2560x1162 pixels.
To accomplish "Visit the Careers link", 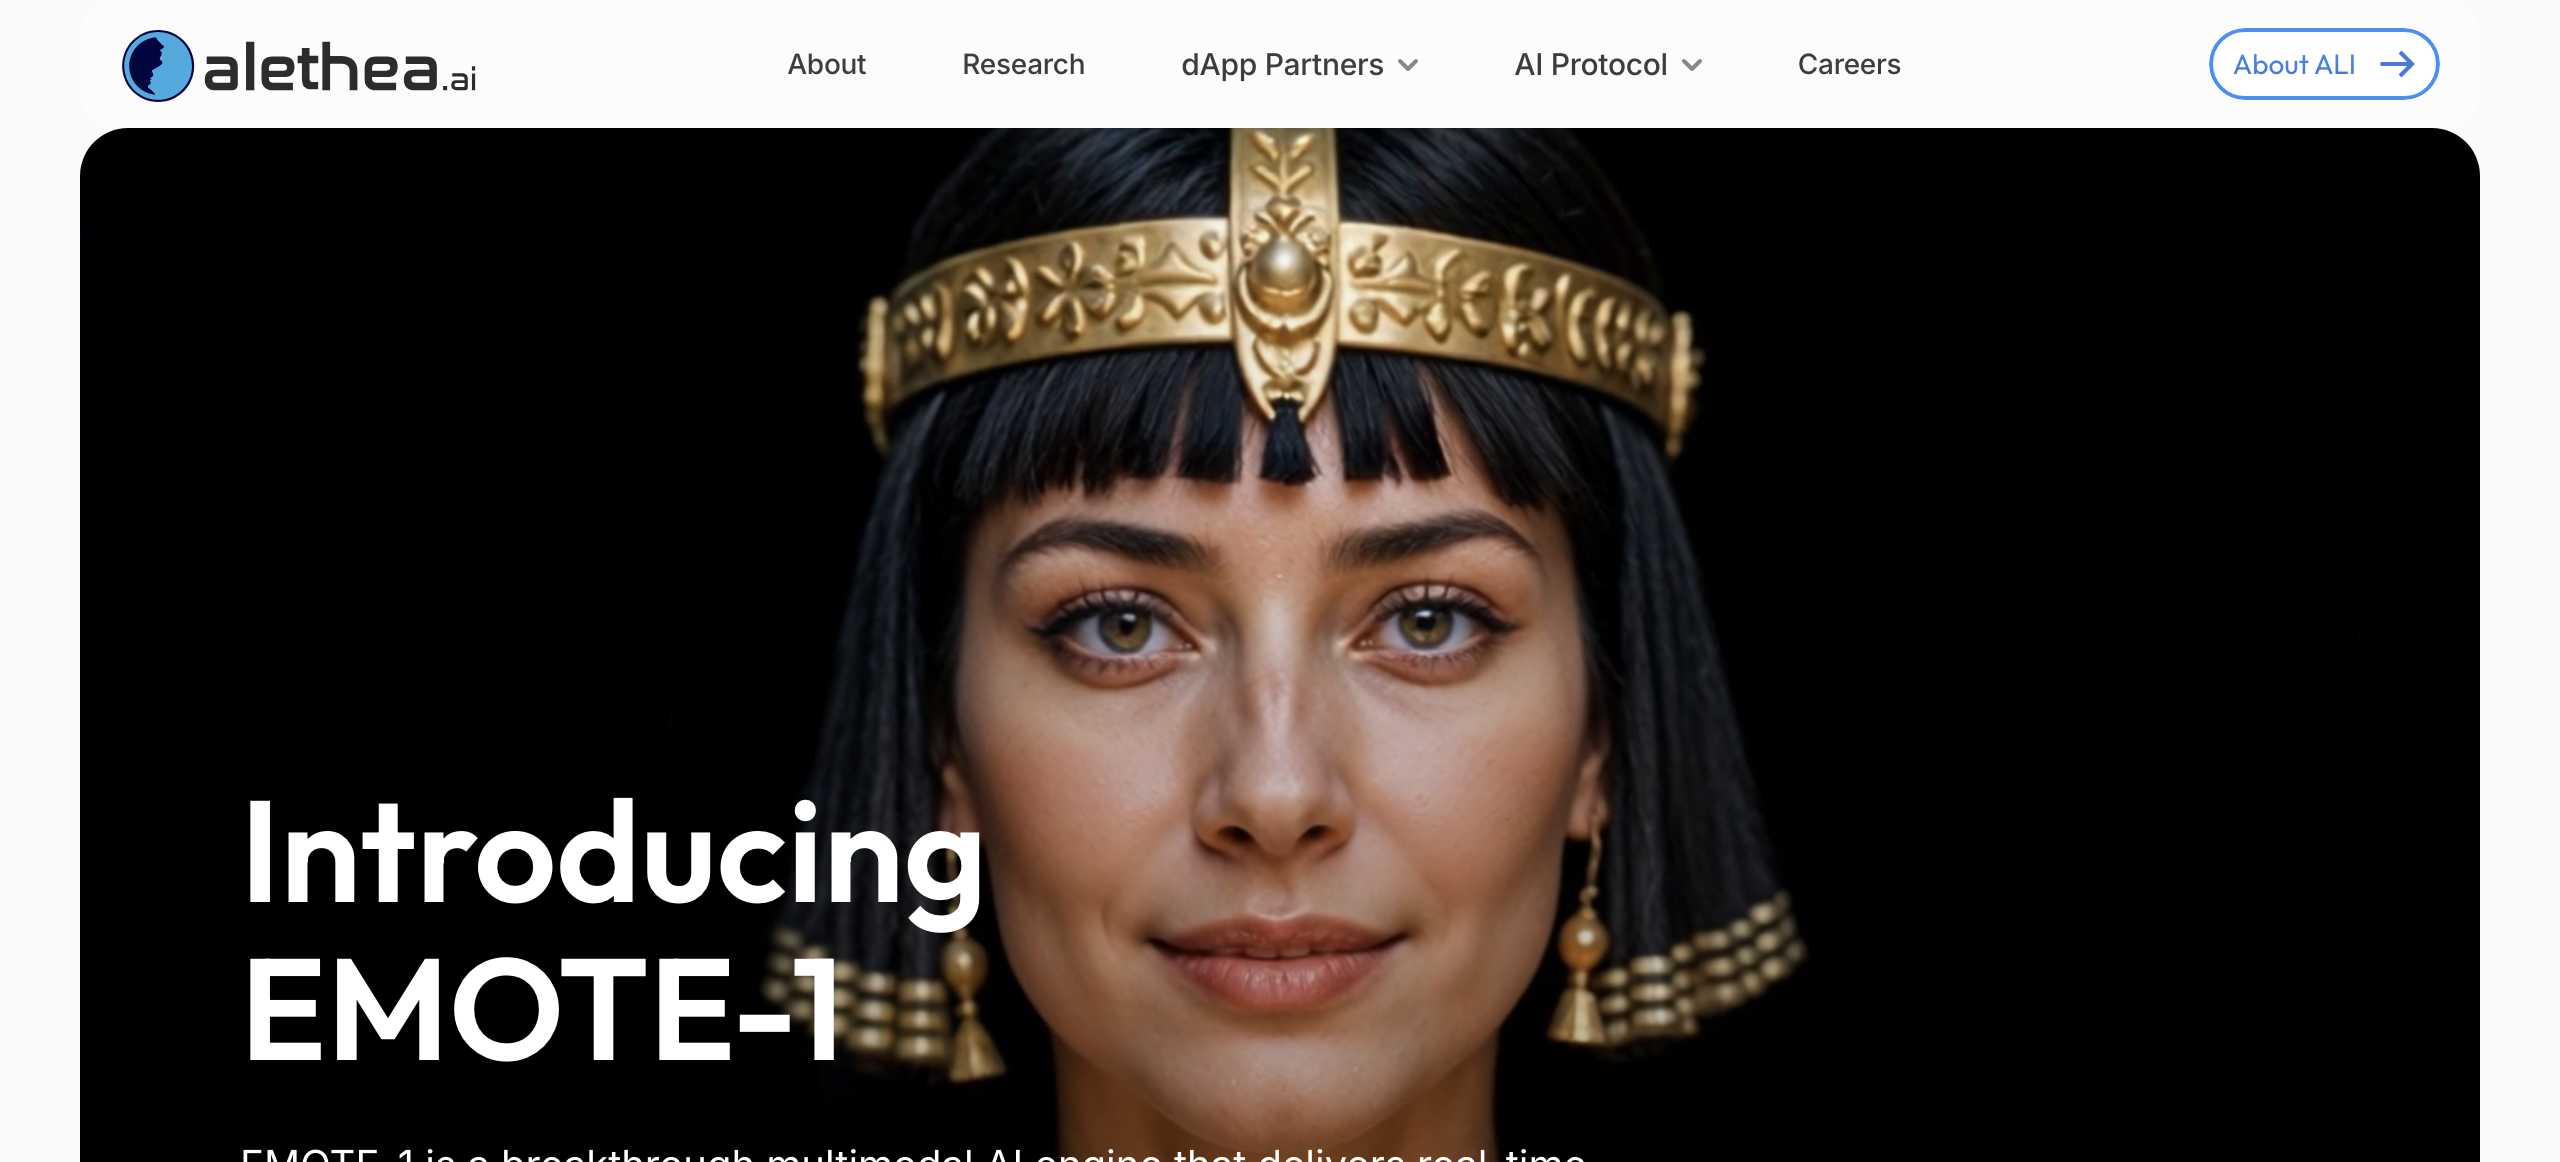I will pyautogui.click(x=1849, y=64).
